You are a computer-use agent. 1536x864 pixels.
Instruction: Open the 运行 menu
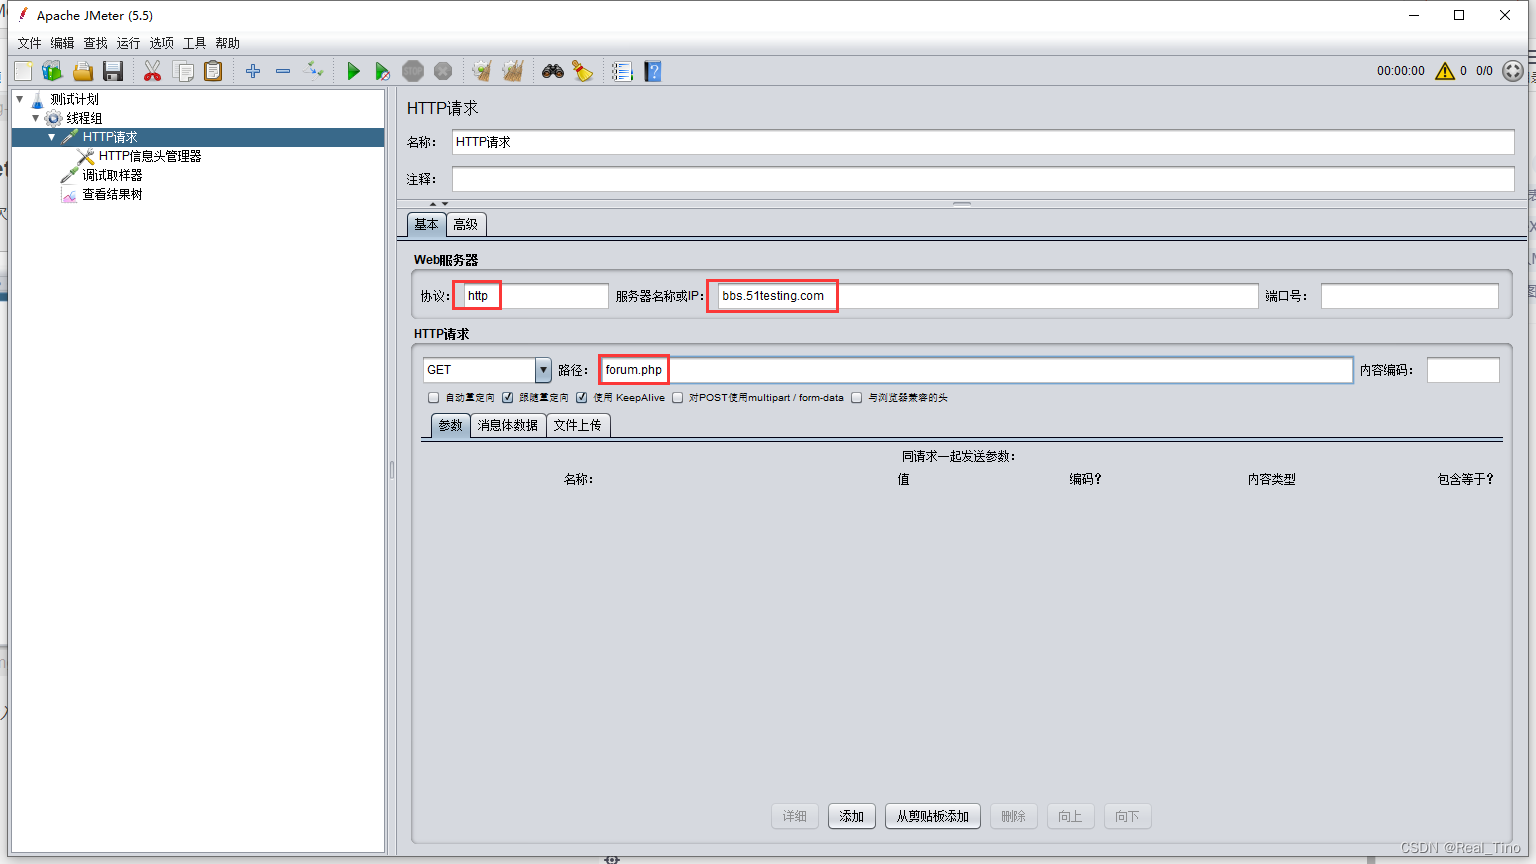pyautogui.click(x=128, y=43)
